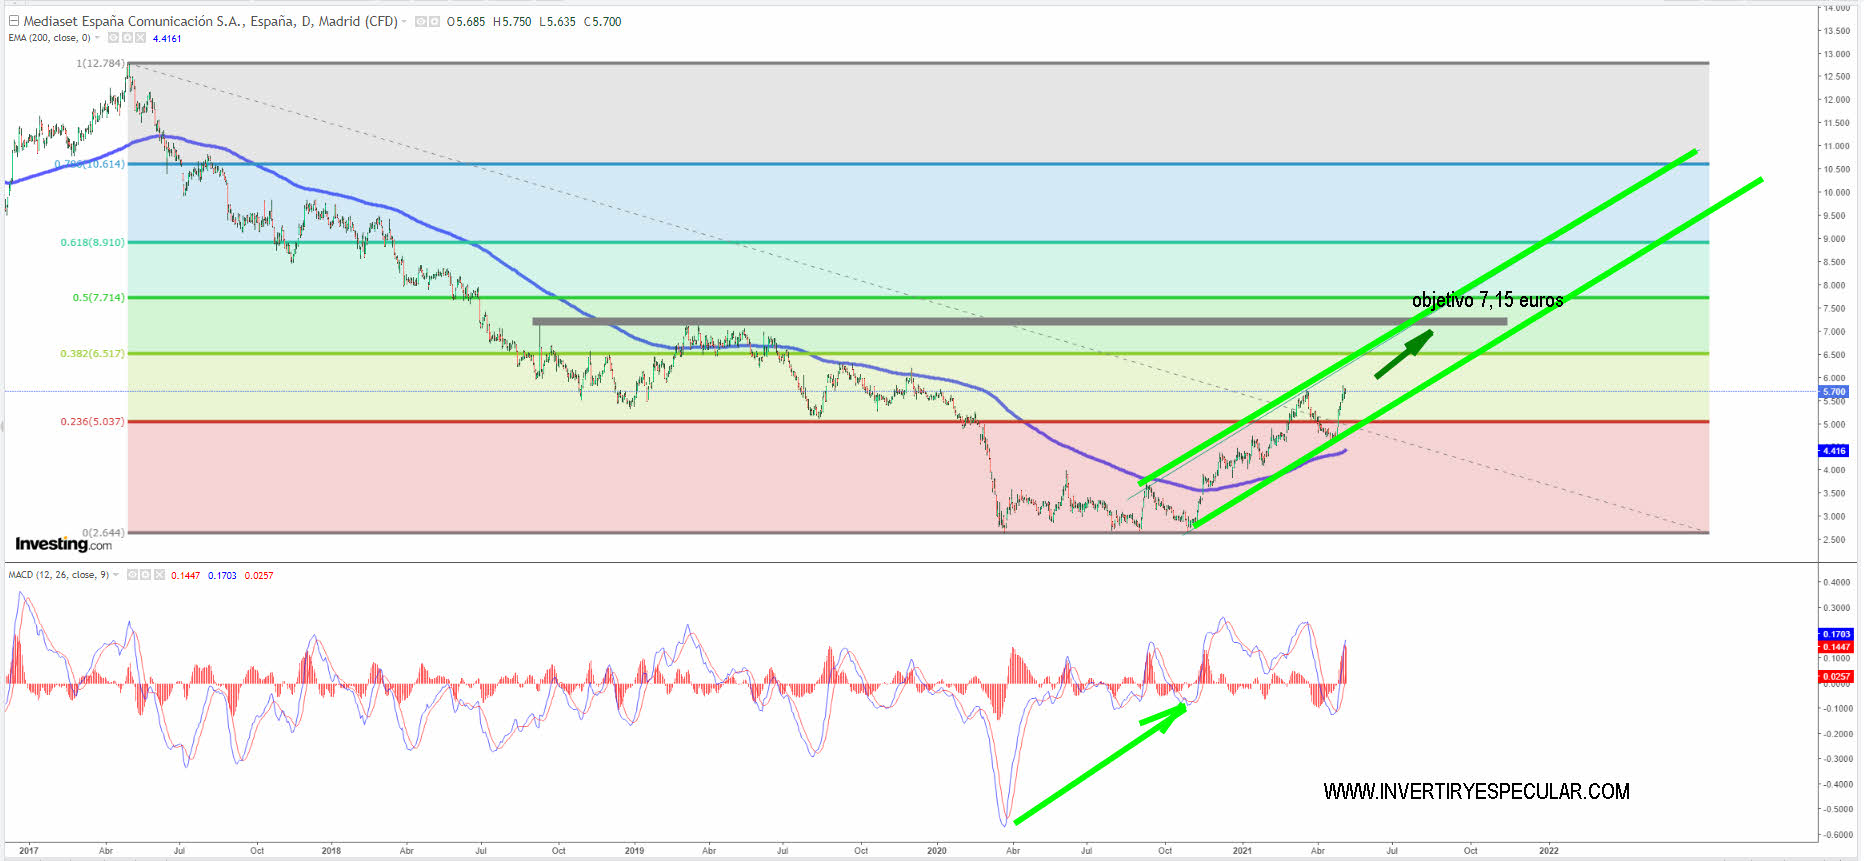Expand the dropdown next to Mediaset title
This screenshot has width=1864, height=861.
tap(405, 22)
